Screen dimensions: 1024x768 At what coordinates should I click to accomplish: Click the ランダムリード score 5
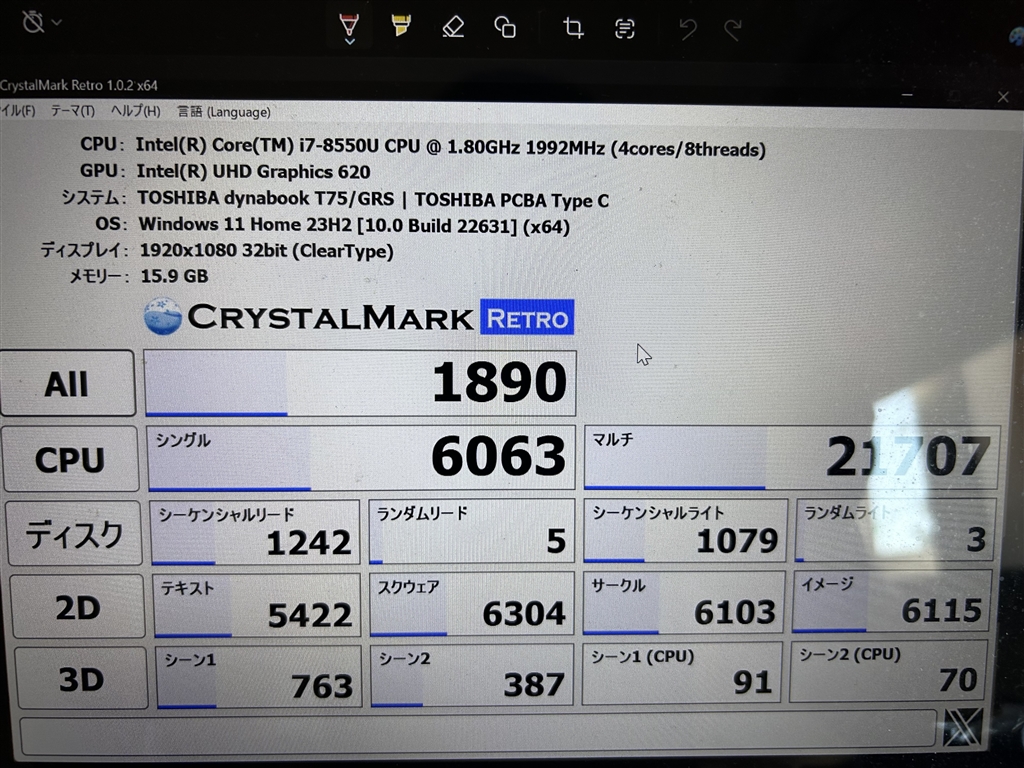[472, 531]
